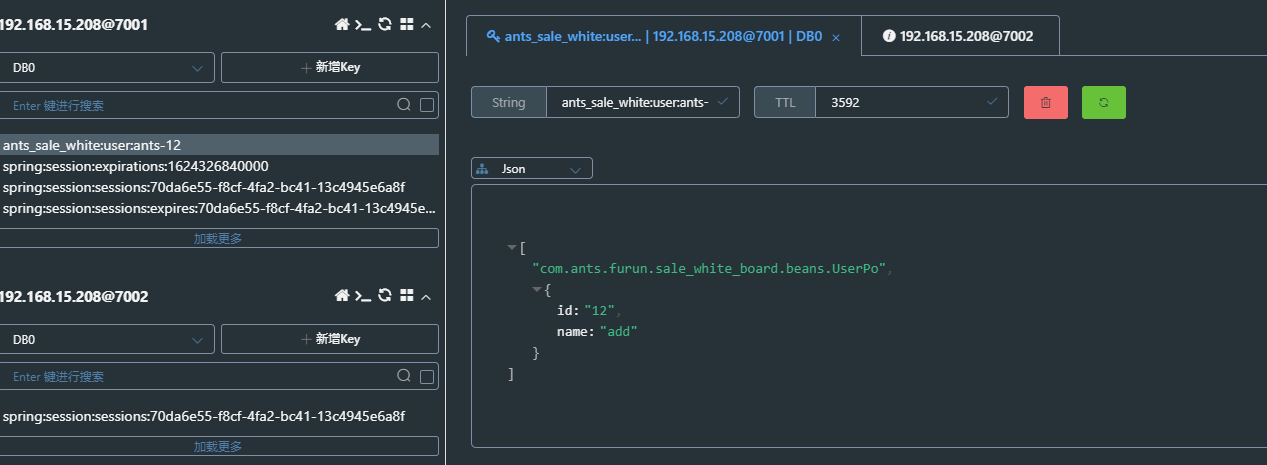Open DB0 dropdown under the 7001 connection
The width and height of the screenshot is (1267, 465).
[x=106, y=67]
